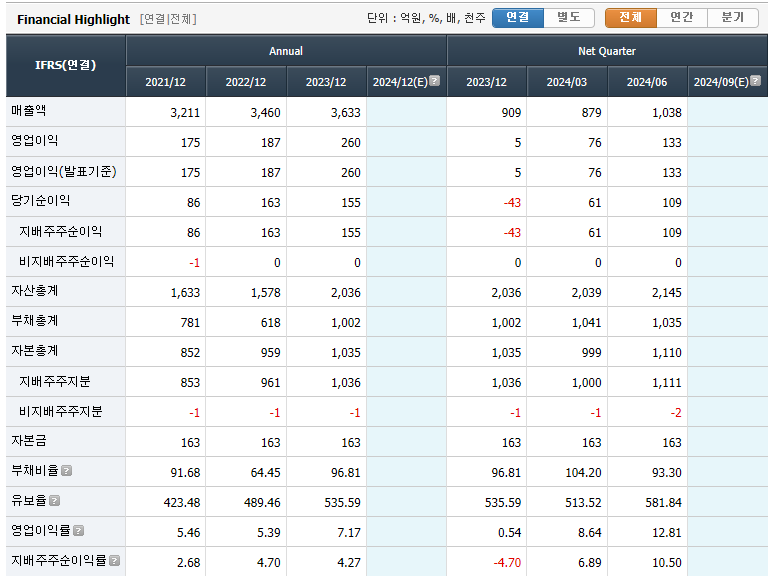This screenshot has width=784, height=576.
Task: Click the 2021/12 annual column header
Action: click(x=166, y=82)
